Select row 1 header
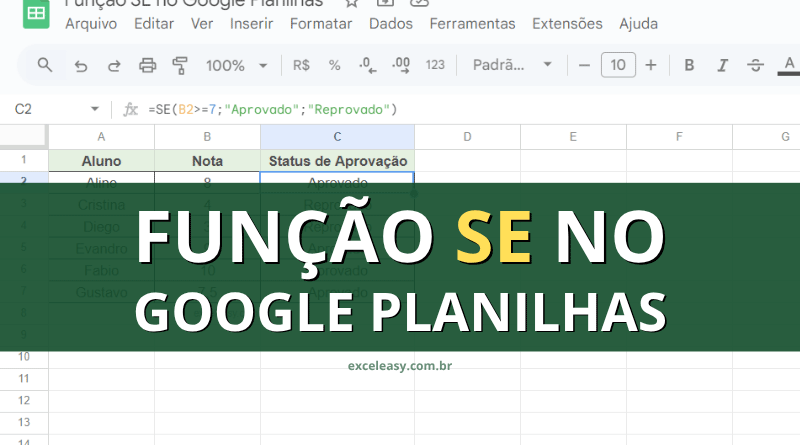 tap(24, 160)
